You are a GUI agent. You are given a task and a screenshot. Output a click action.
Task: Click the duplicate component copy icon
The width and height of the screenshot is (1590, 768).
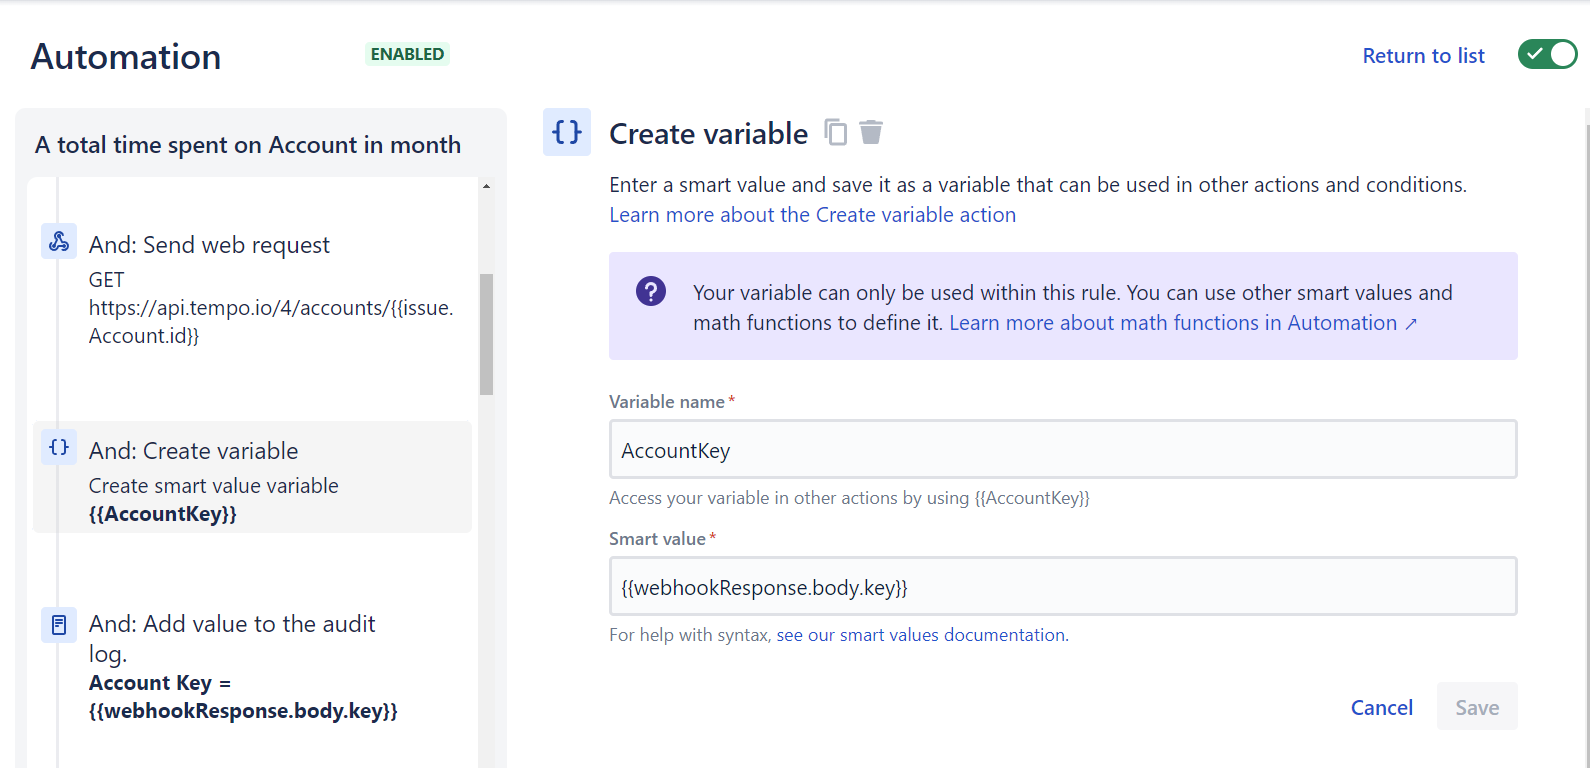[835, 132]
